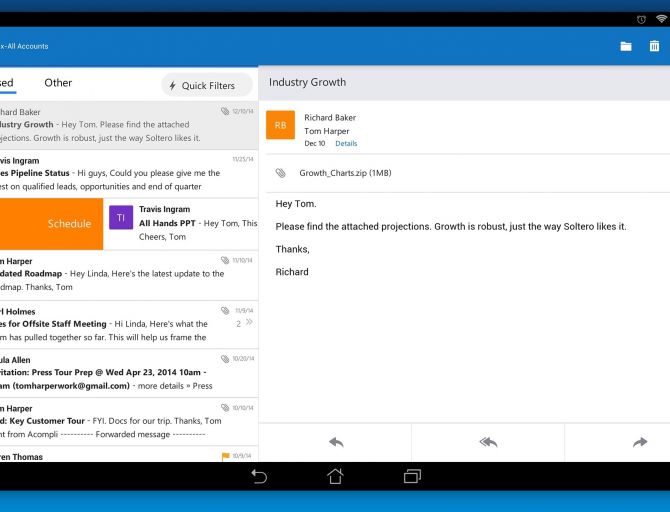Tap the TI avatar for Travis Ingram

121,217
